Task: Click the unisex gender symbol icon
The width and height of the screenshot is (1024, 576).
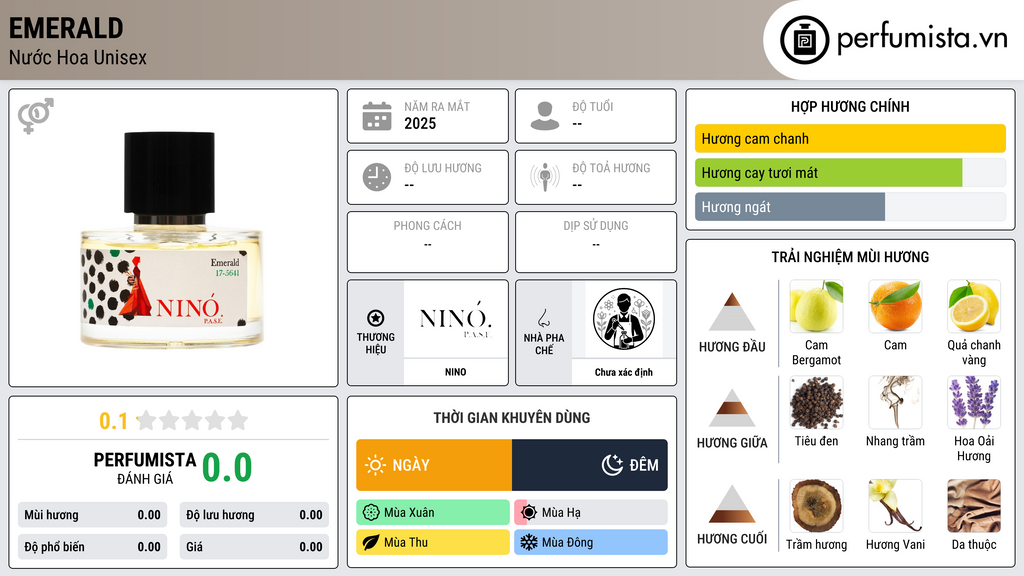Action: [36, 116]
